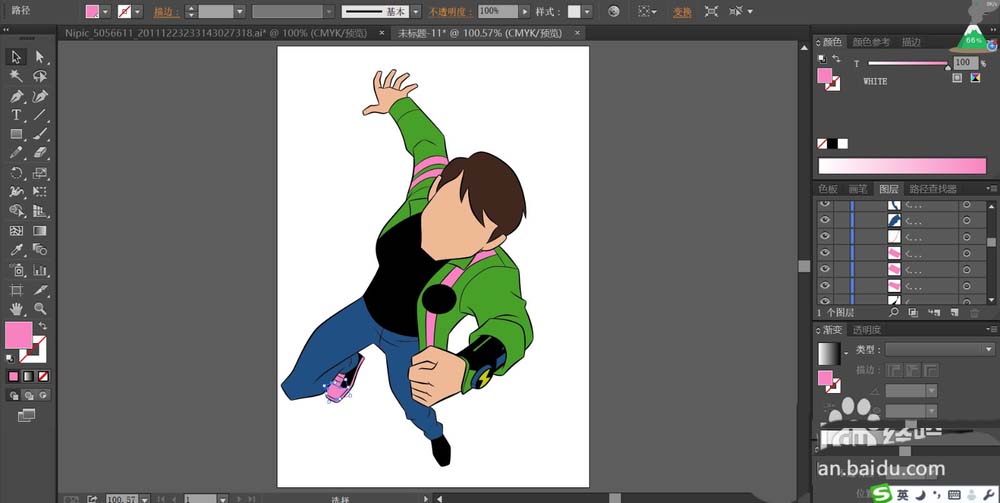Screen dimensions: 1000x503
Task: Select the Blend tool
Action: tap(40, 250)
